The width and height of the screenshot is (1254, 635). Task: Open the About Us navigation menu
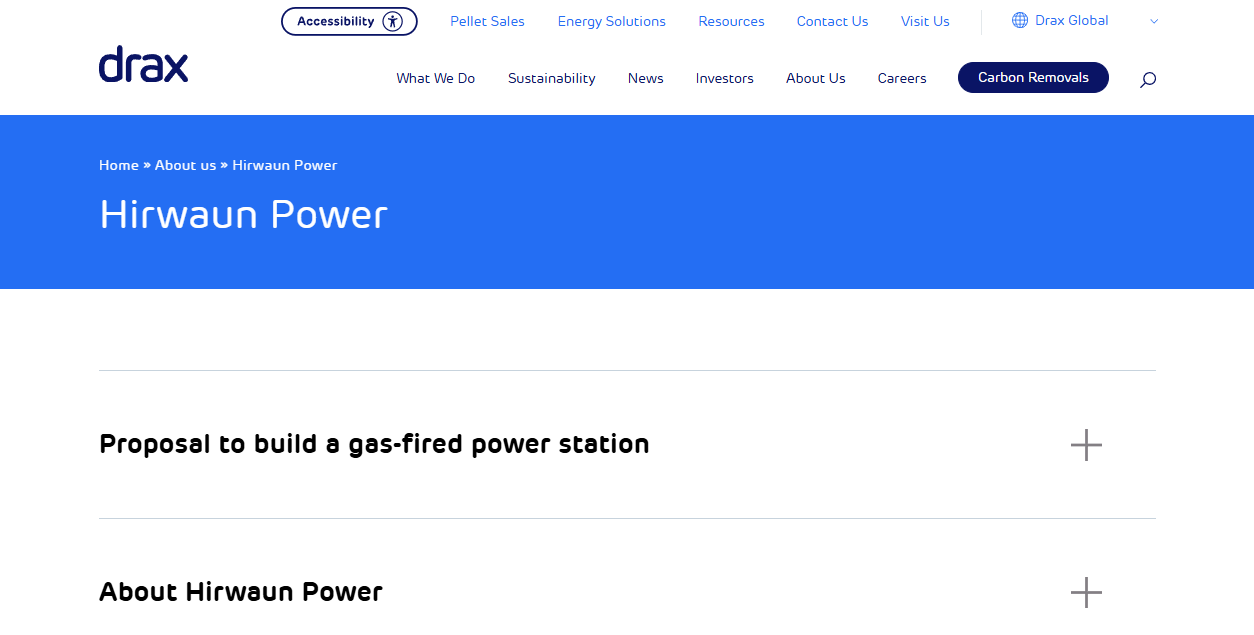pos(815,78)
